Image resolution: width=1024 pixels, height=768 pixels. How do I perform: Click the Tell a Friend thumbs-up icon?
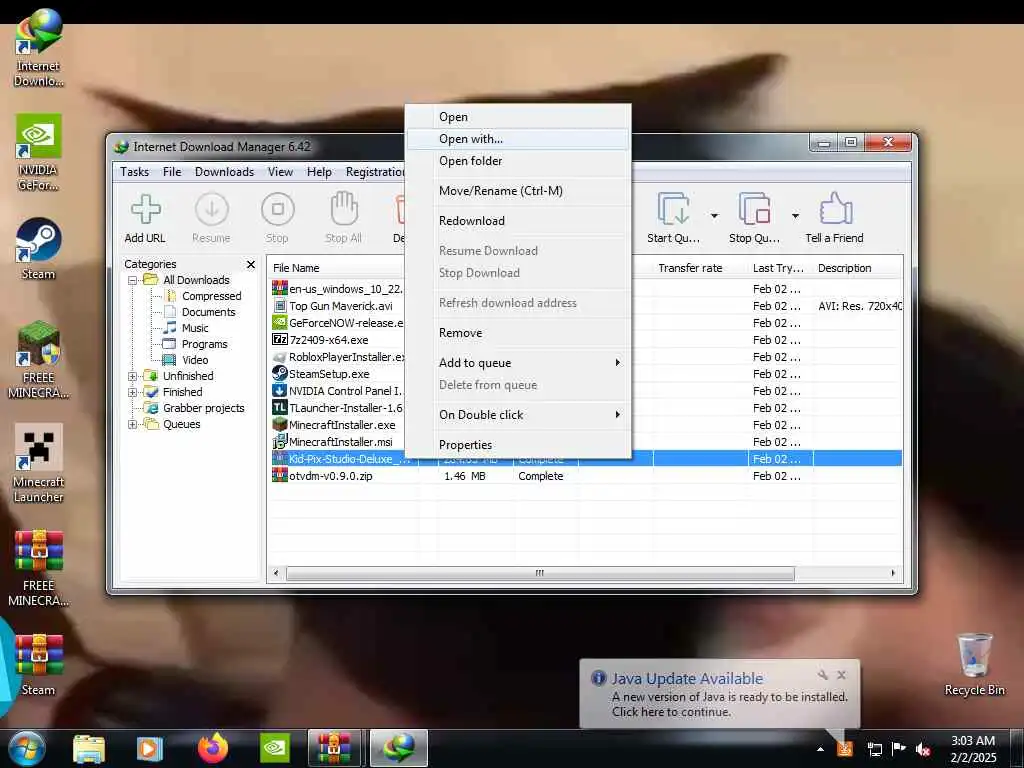(x=835, y=209)
